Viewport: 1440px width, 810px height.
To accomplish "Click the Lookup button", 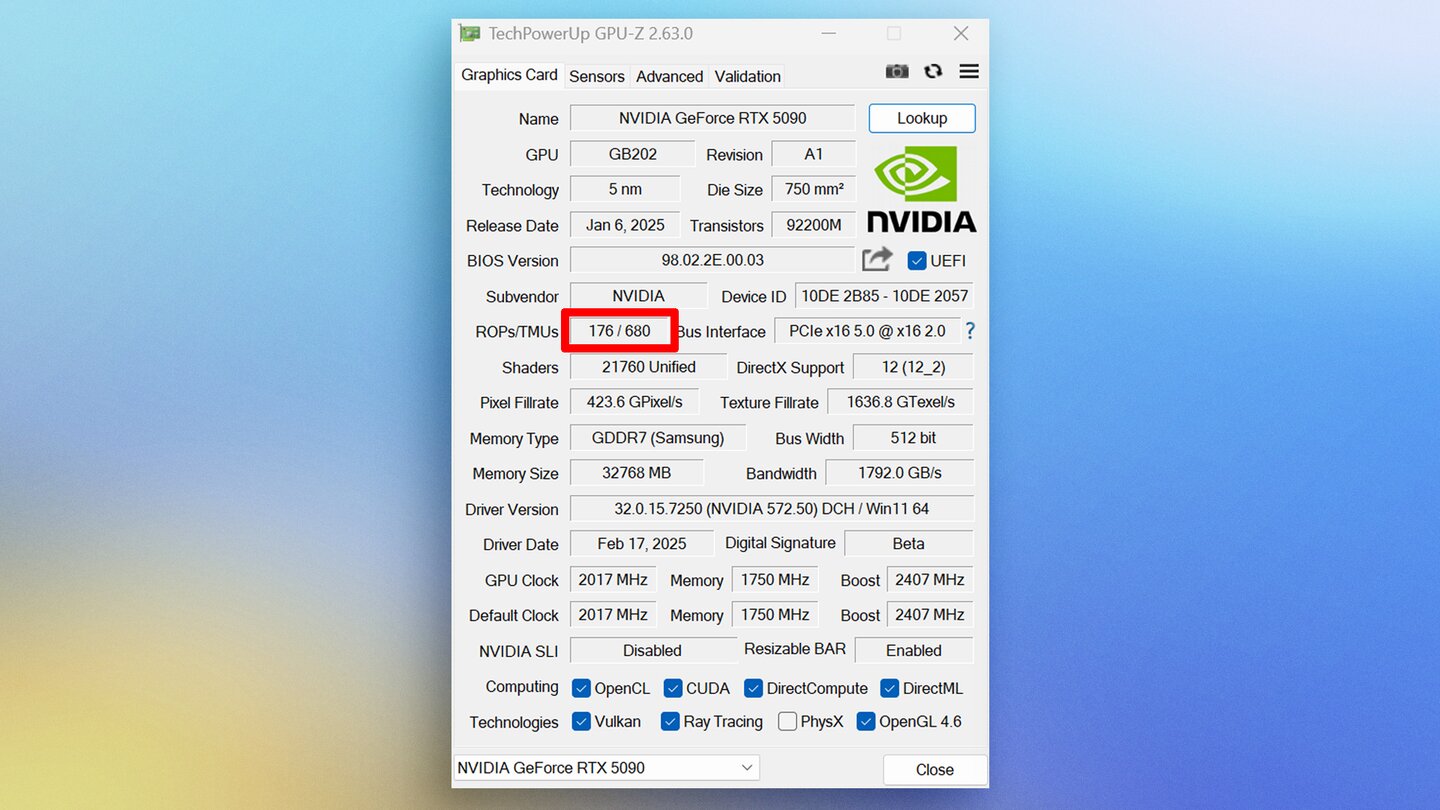I will [x=921, y=118].
